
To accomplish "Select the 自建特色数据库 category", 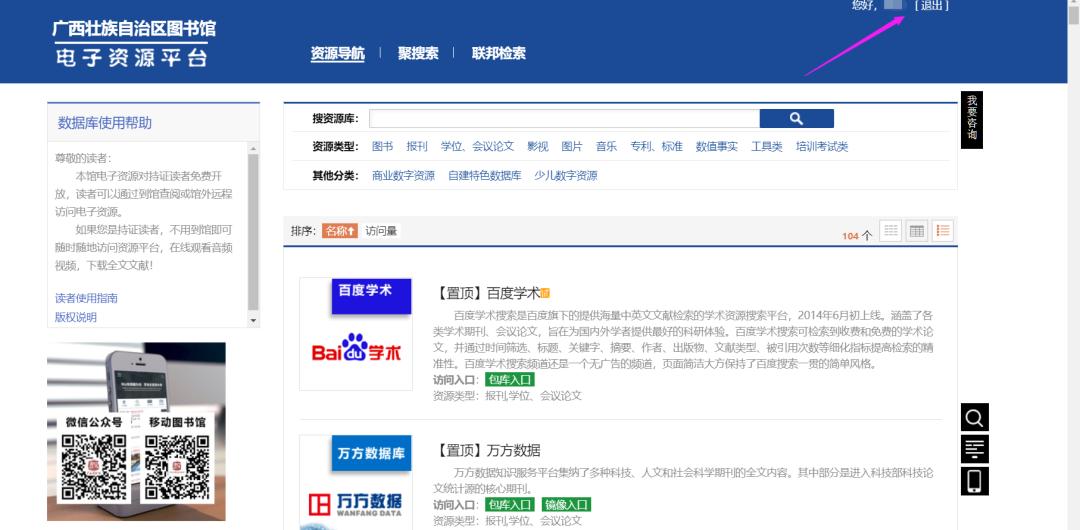I will 485,176.
